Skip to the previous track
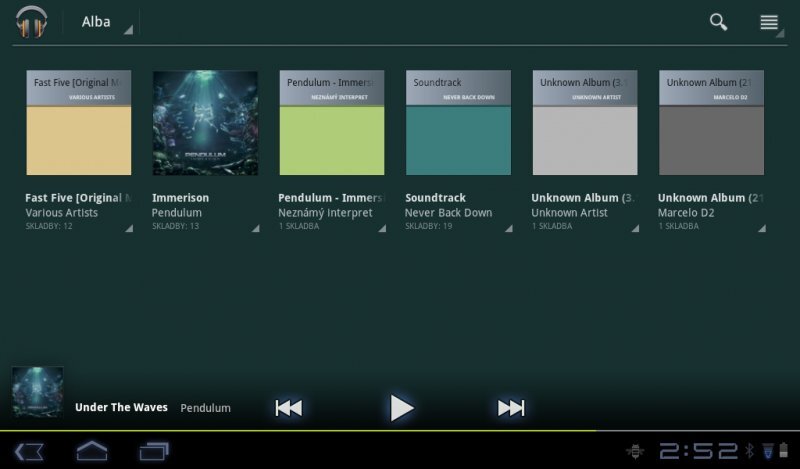The height and width of the screenshot is (469, 800). 288,407
